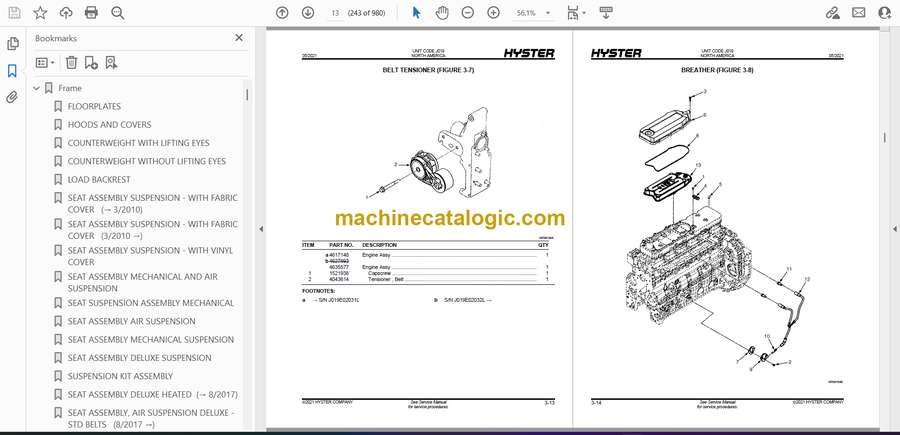Go to previous page arrow
The height and width of the screenshot is (435, 900).
coord(282,13)
